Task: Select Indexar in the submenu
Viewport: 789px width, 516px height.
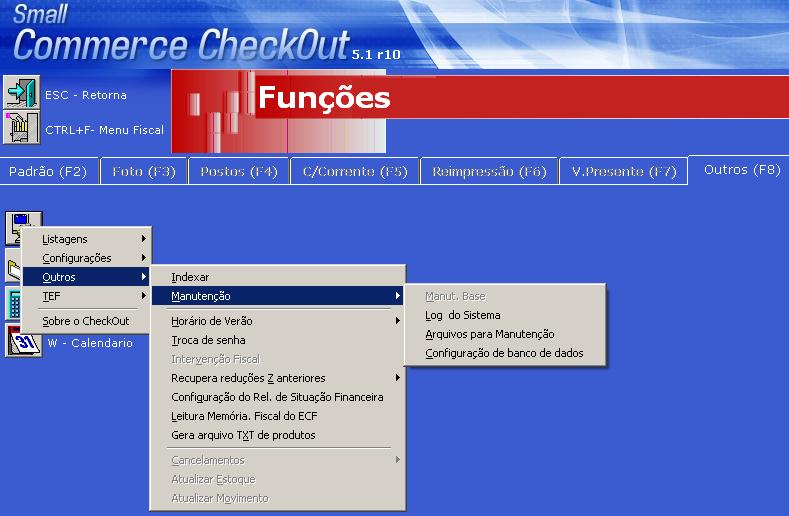Action: (x=278, y=277)
